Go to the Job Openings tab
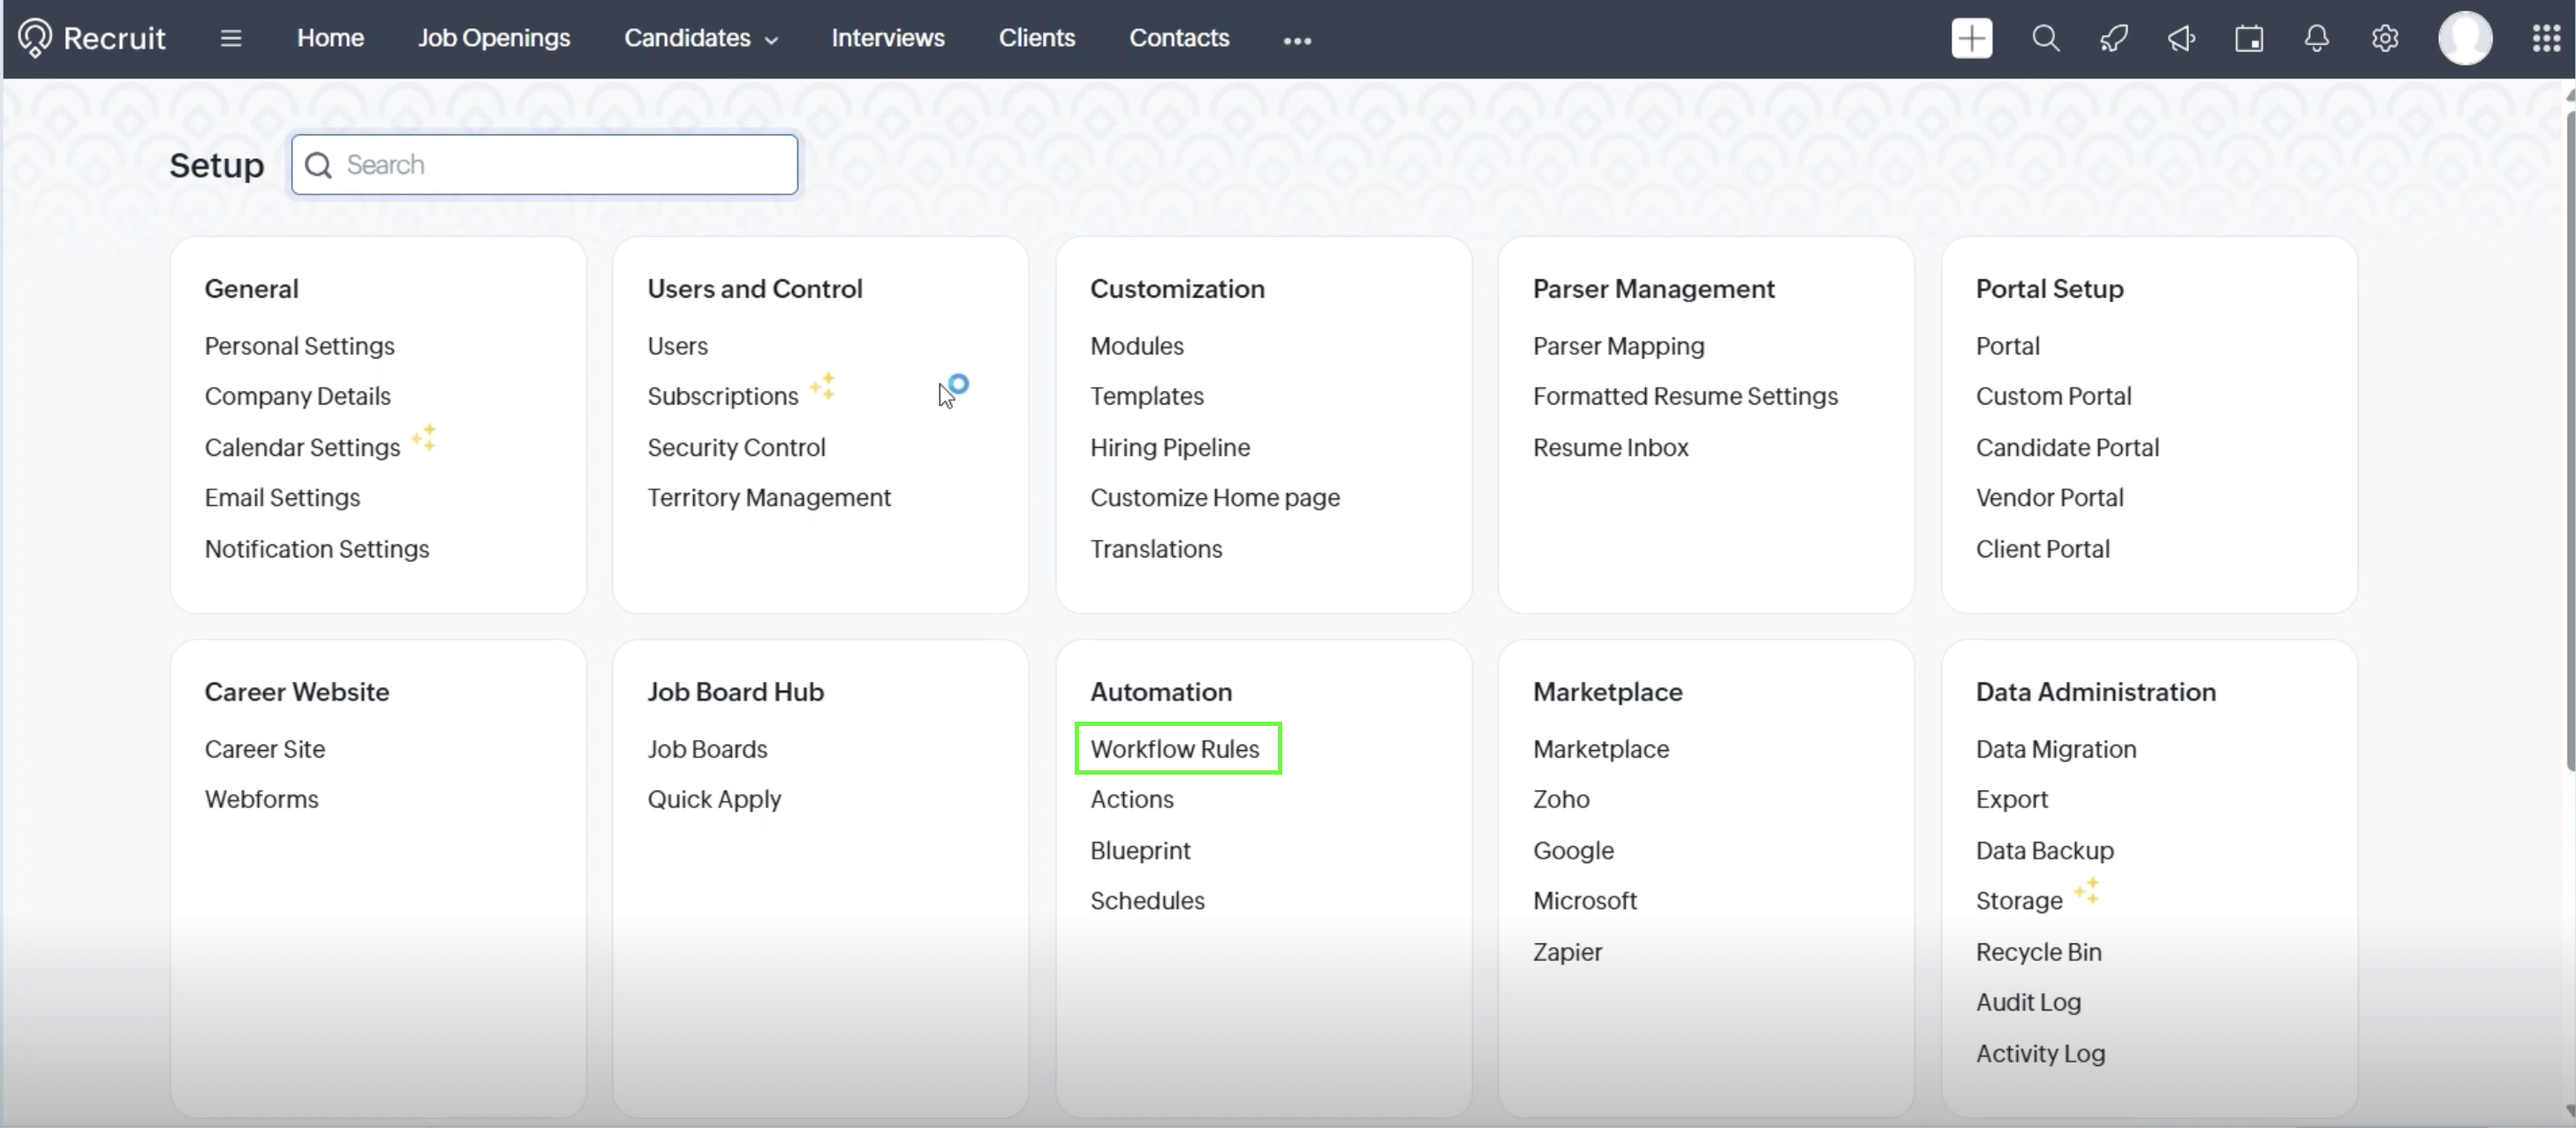 coord(494,39)
